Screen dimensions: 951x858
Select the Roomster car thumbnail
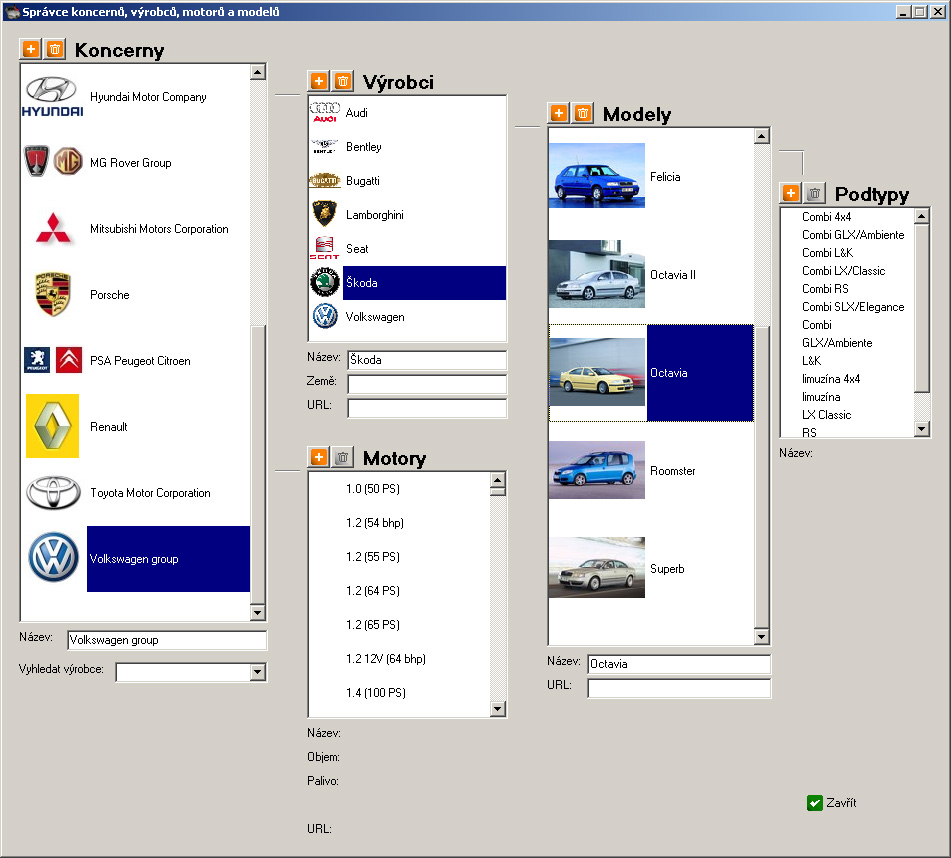coord(596,470)
